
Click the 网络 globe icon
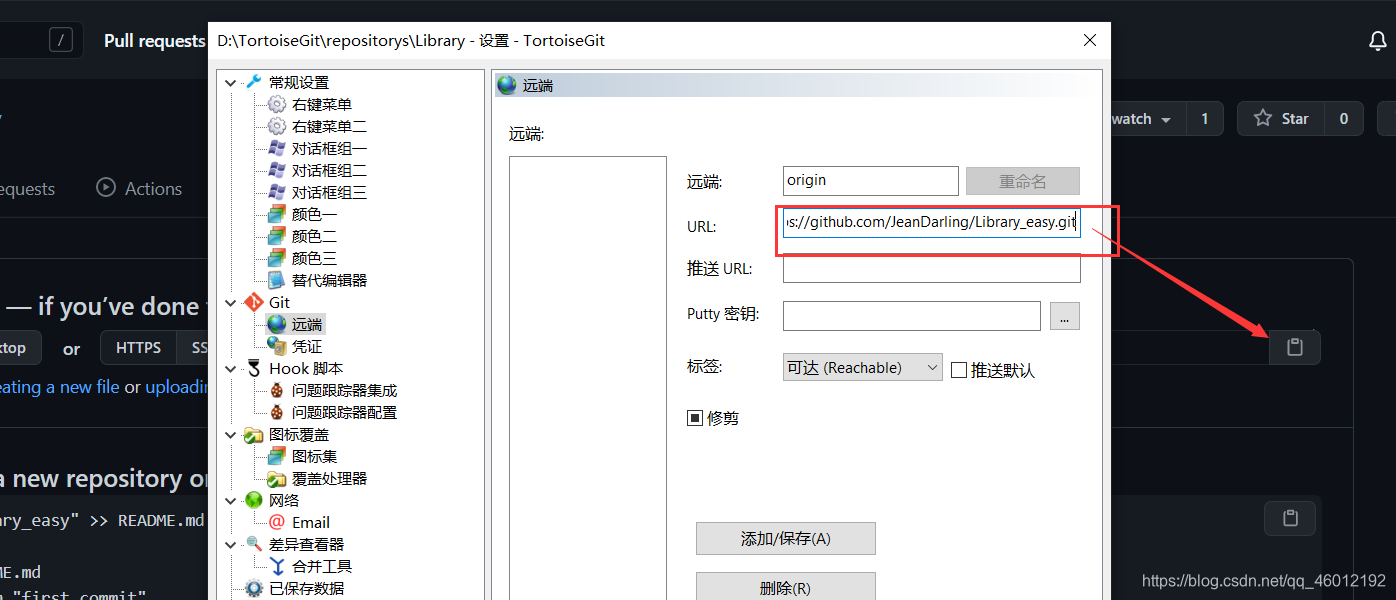(x=254, y=500)
